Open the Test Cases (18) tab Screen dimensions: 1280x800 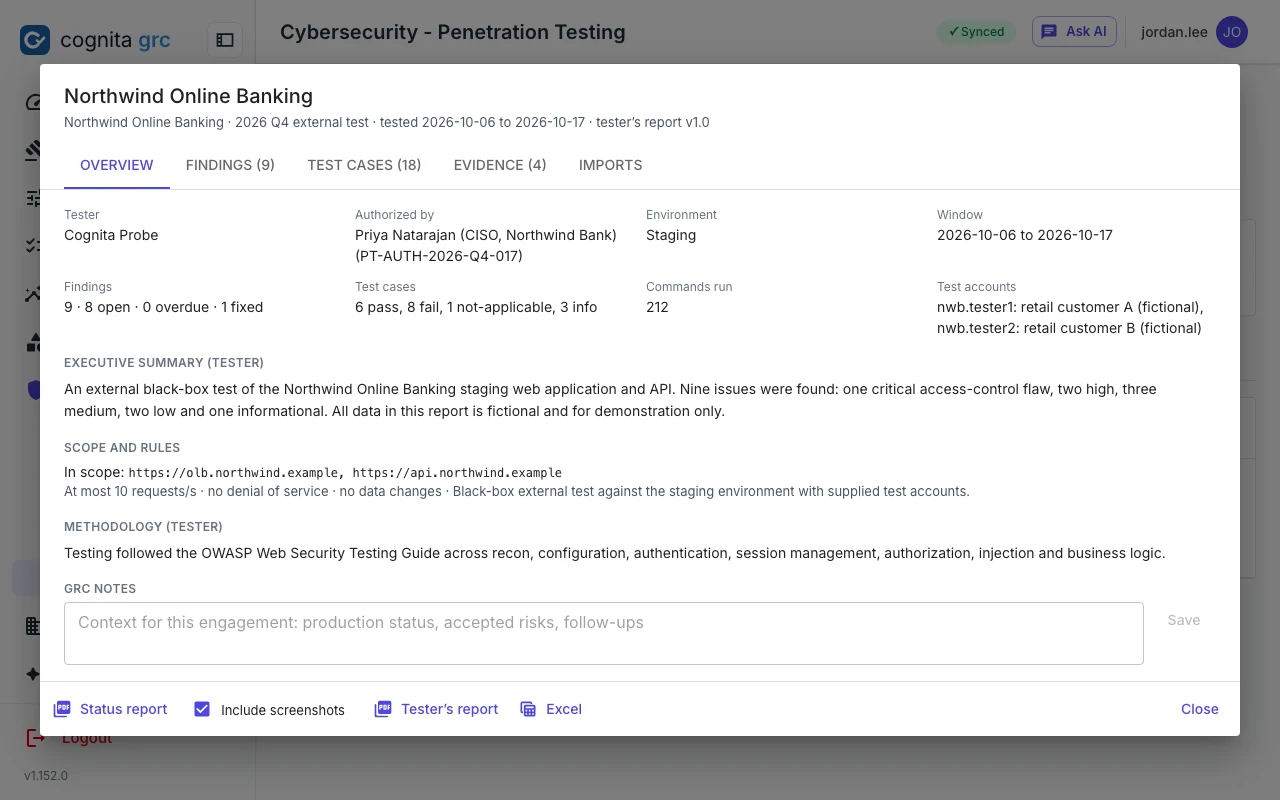364,165
